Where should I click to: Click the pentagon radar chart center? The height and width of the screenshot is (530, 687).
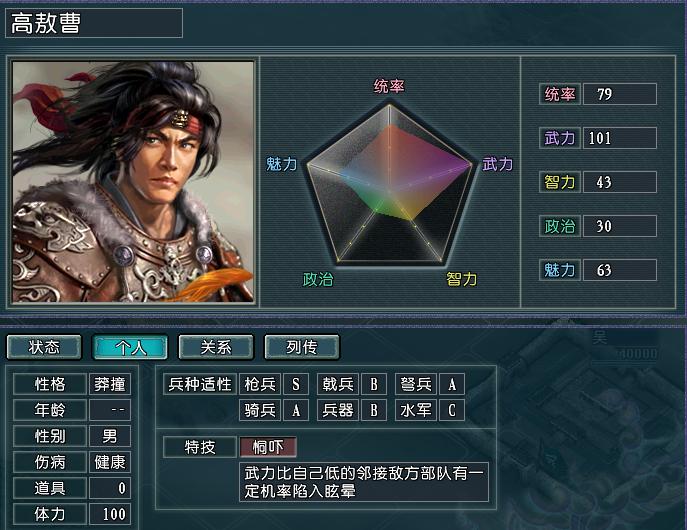pyautogui.click(x=389, y=188)
